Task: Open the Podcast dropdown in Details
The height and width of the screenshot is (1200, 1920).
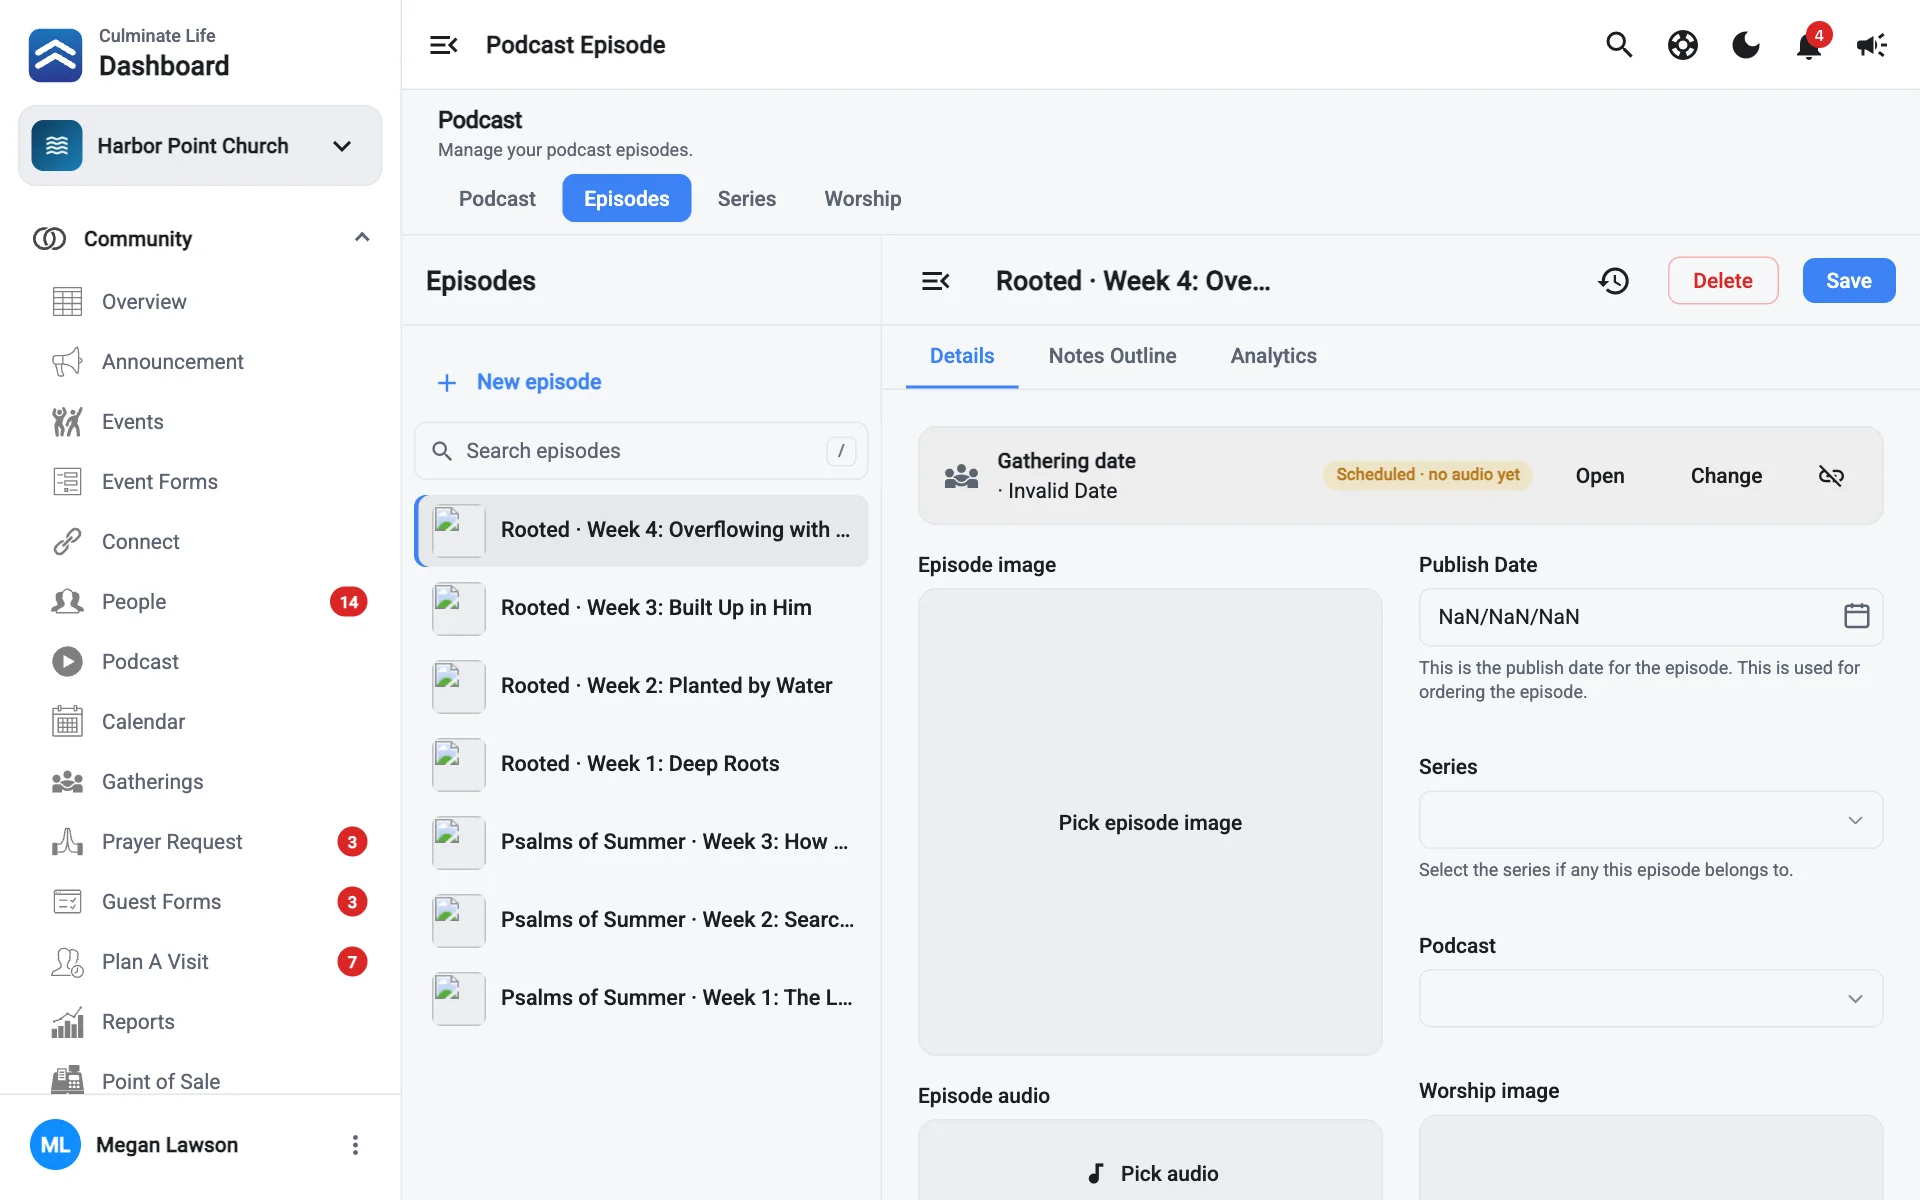Action: click(1651, 998)
